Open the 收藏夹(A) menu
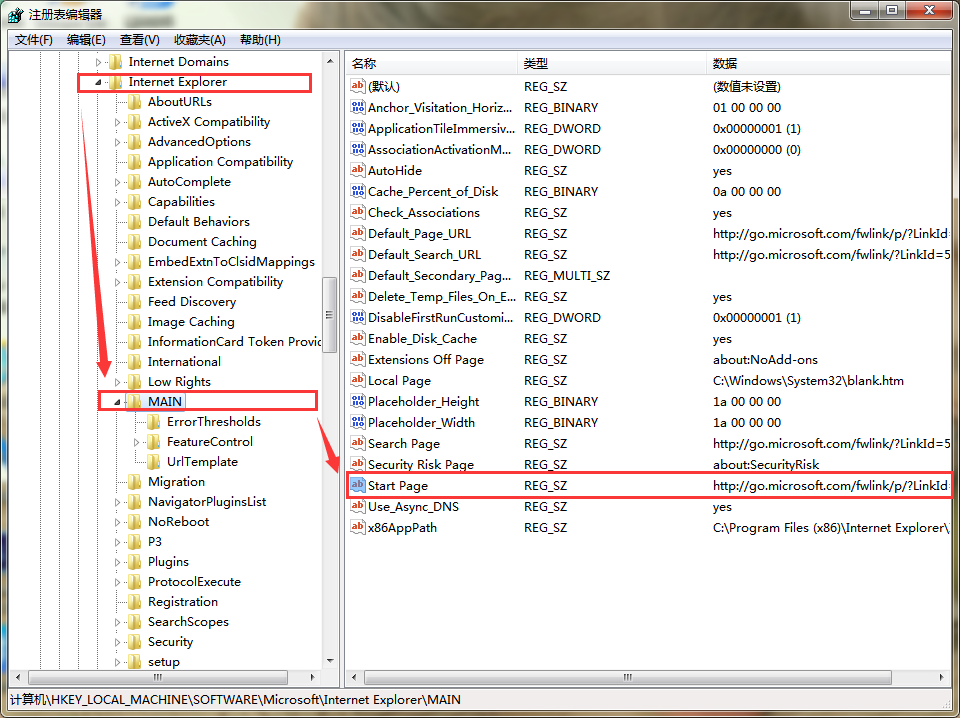The height and width of the screenshot is (718, 960). point(199,40)
